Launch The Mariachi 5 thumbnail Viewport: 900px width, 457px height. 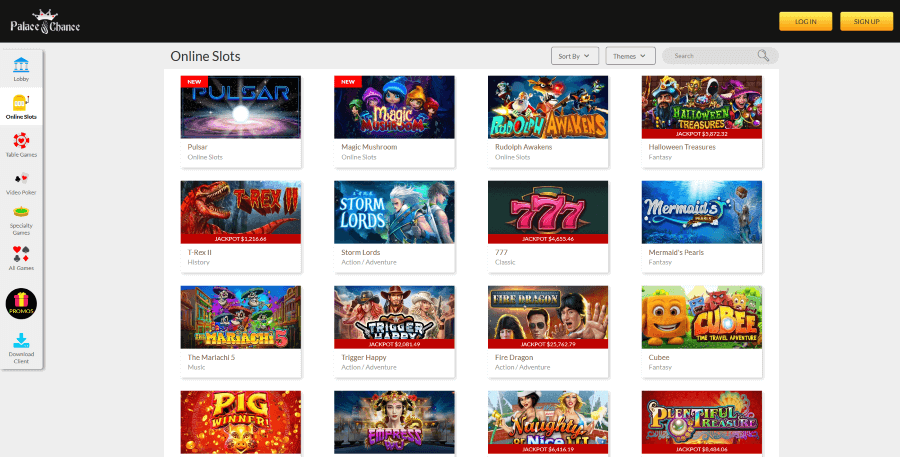(x=240, y=317)
